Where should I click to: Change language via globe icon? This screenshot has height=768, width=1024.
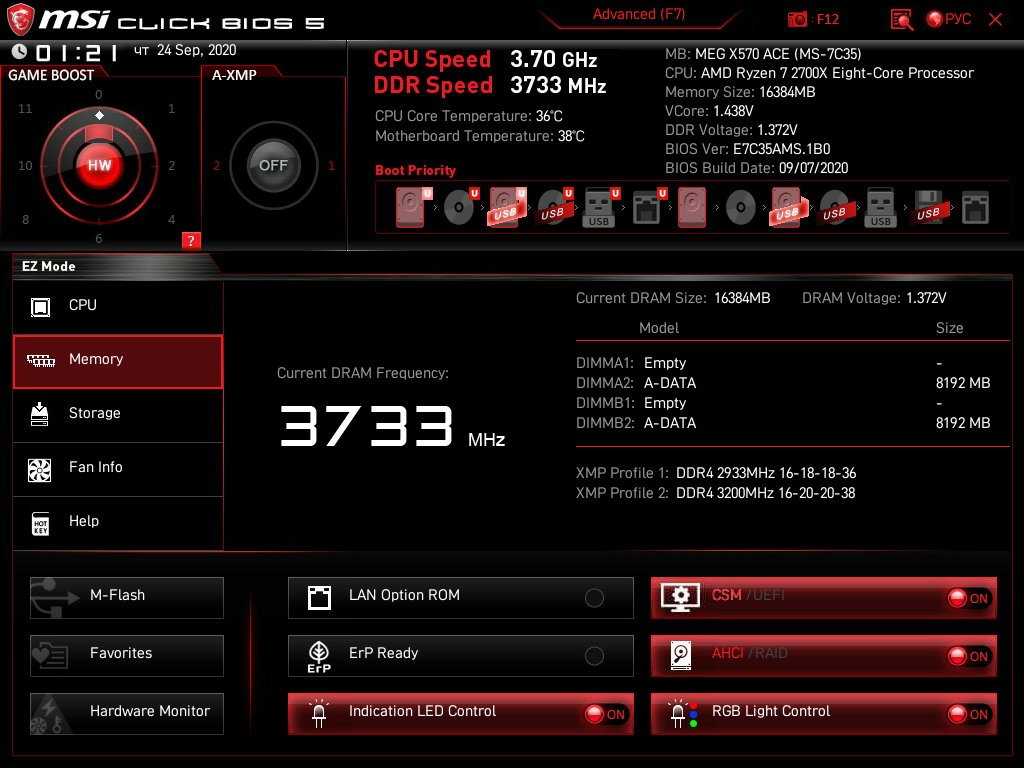click(935, 19)
